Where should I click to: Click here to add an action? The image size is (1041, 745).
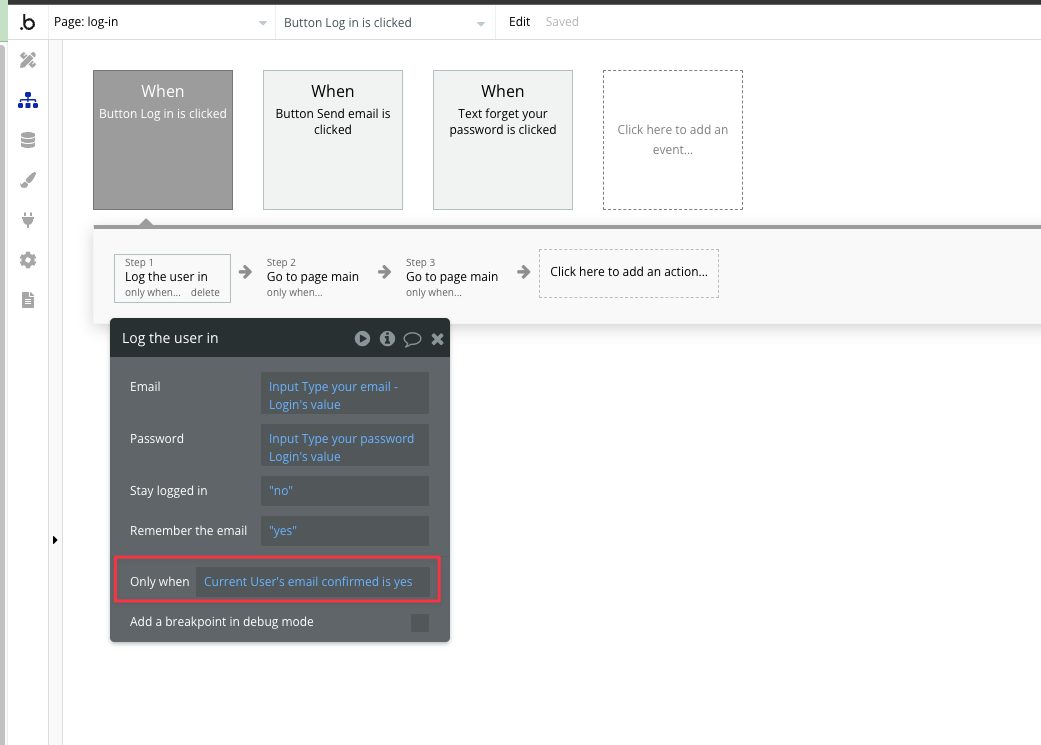coord(629,274)
